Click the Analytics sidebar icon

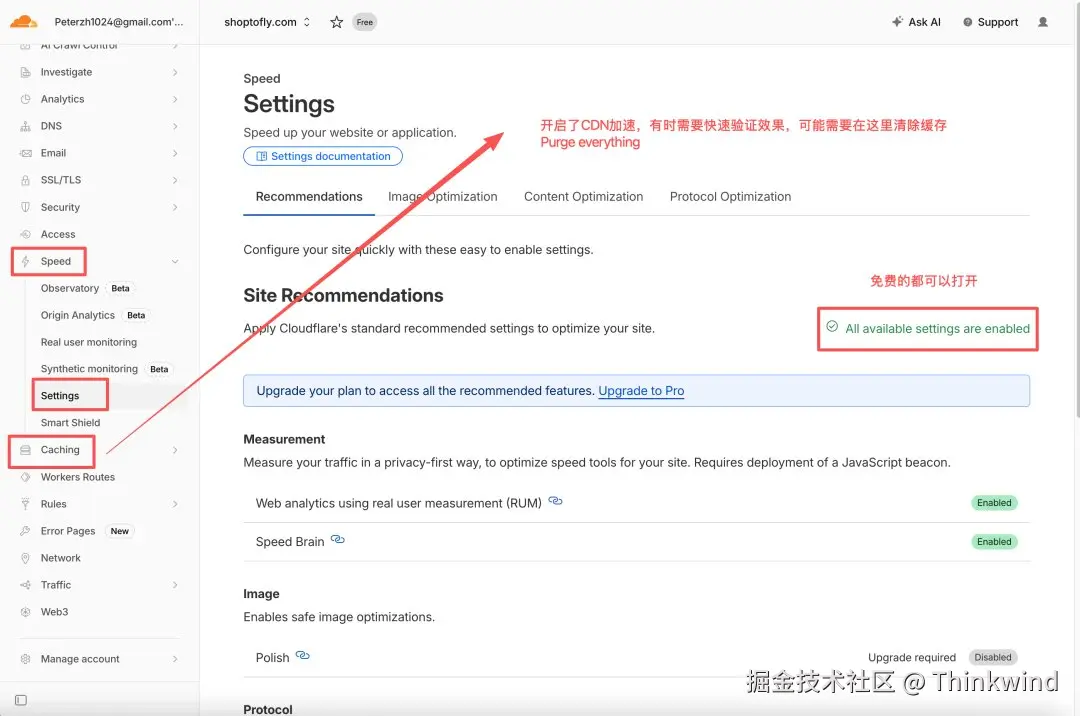(x=25, y=99)
